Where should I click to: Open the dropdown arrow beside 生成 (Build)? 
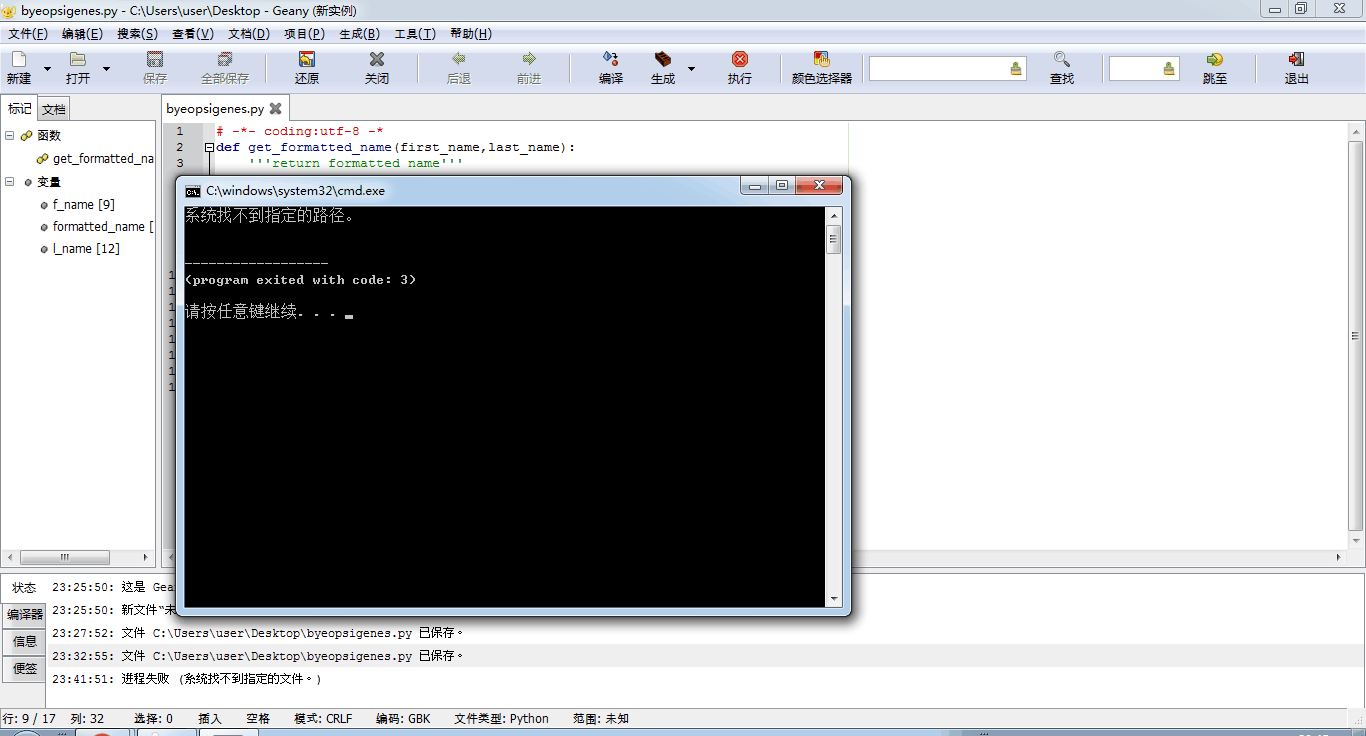[x=691, y=69]
